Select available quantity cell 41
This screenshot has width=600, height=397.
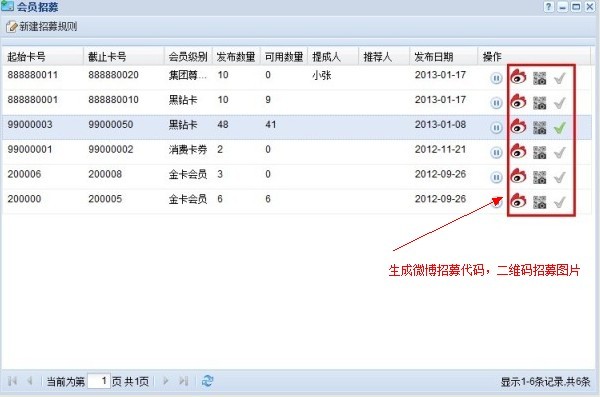pyautogui.click(x=271, y=124)
